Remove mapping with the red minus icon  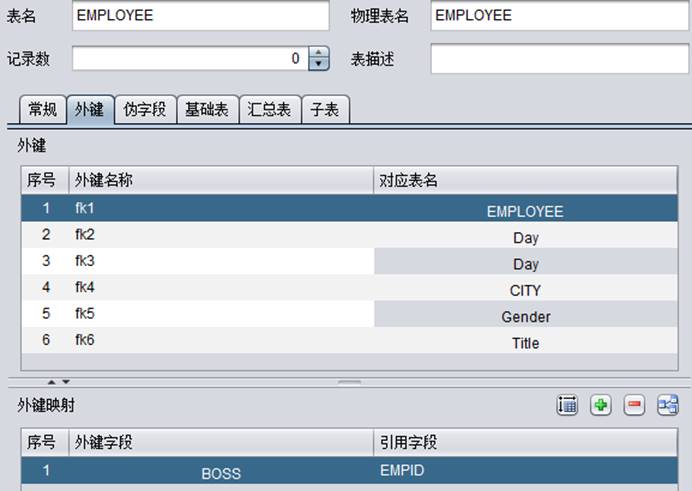point(634,405)
